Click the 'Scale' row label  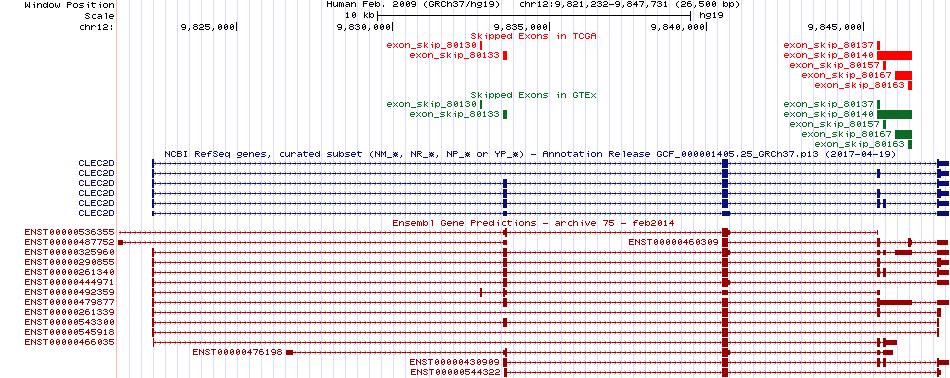100,16
